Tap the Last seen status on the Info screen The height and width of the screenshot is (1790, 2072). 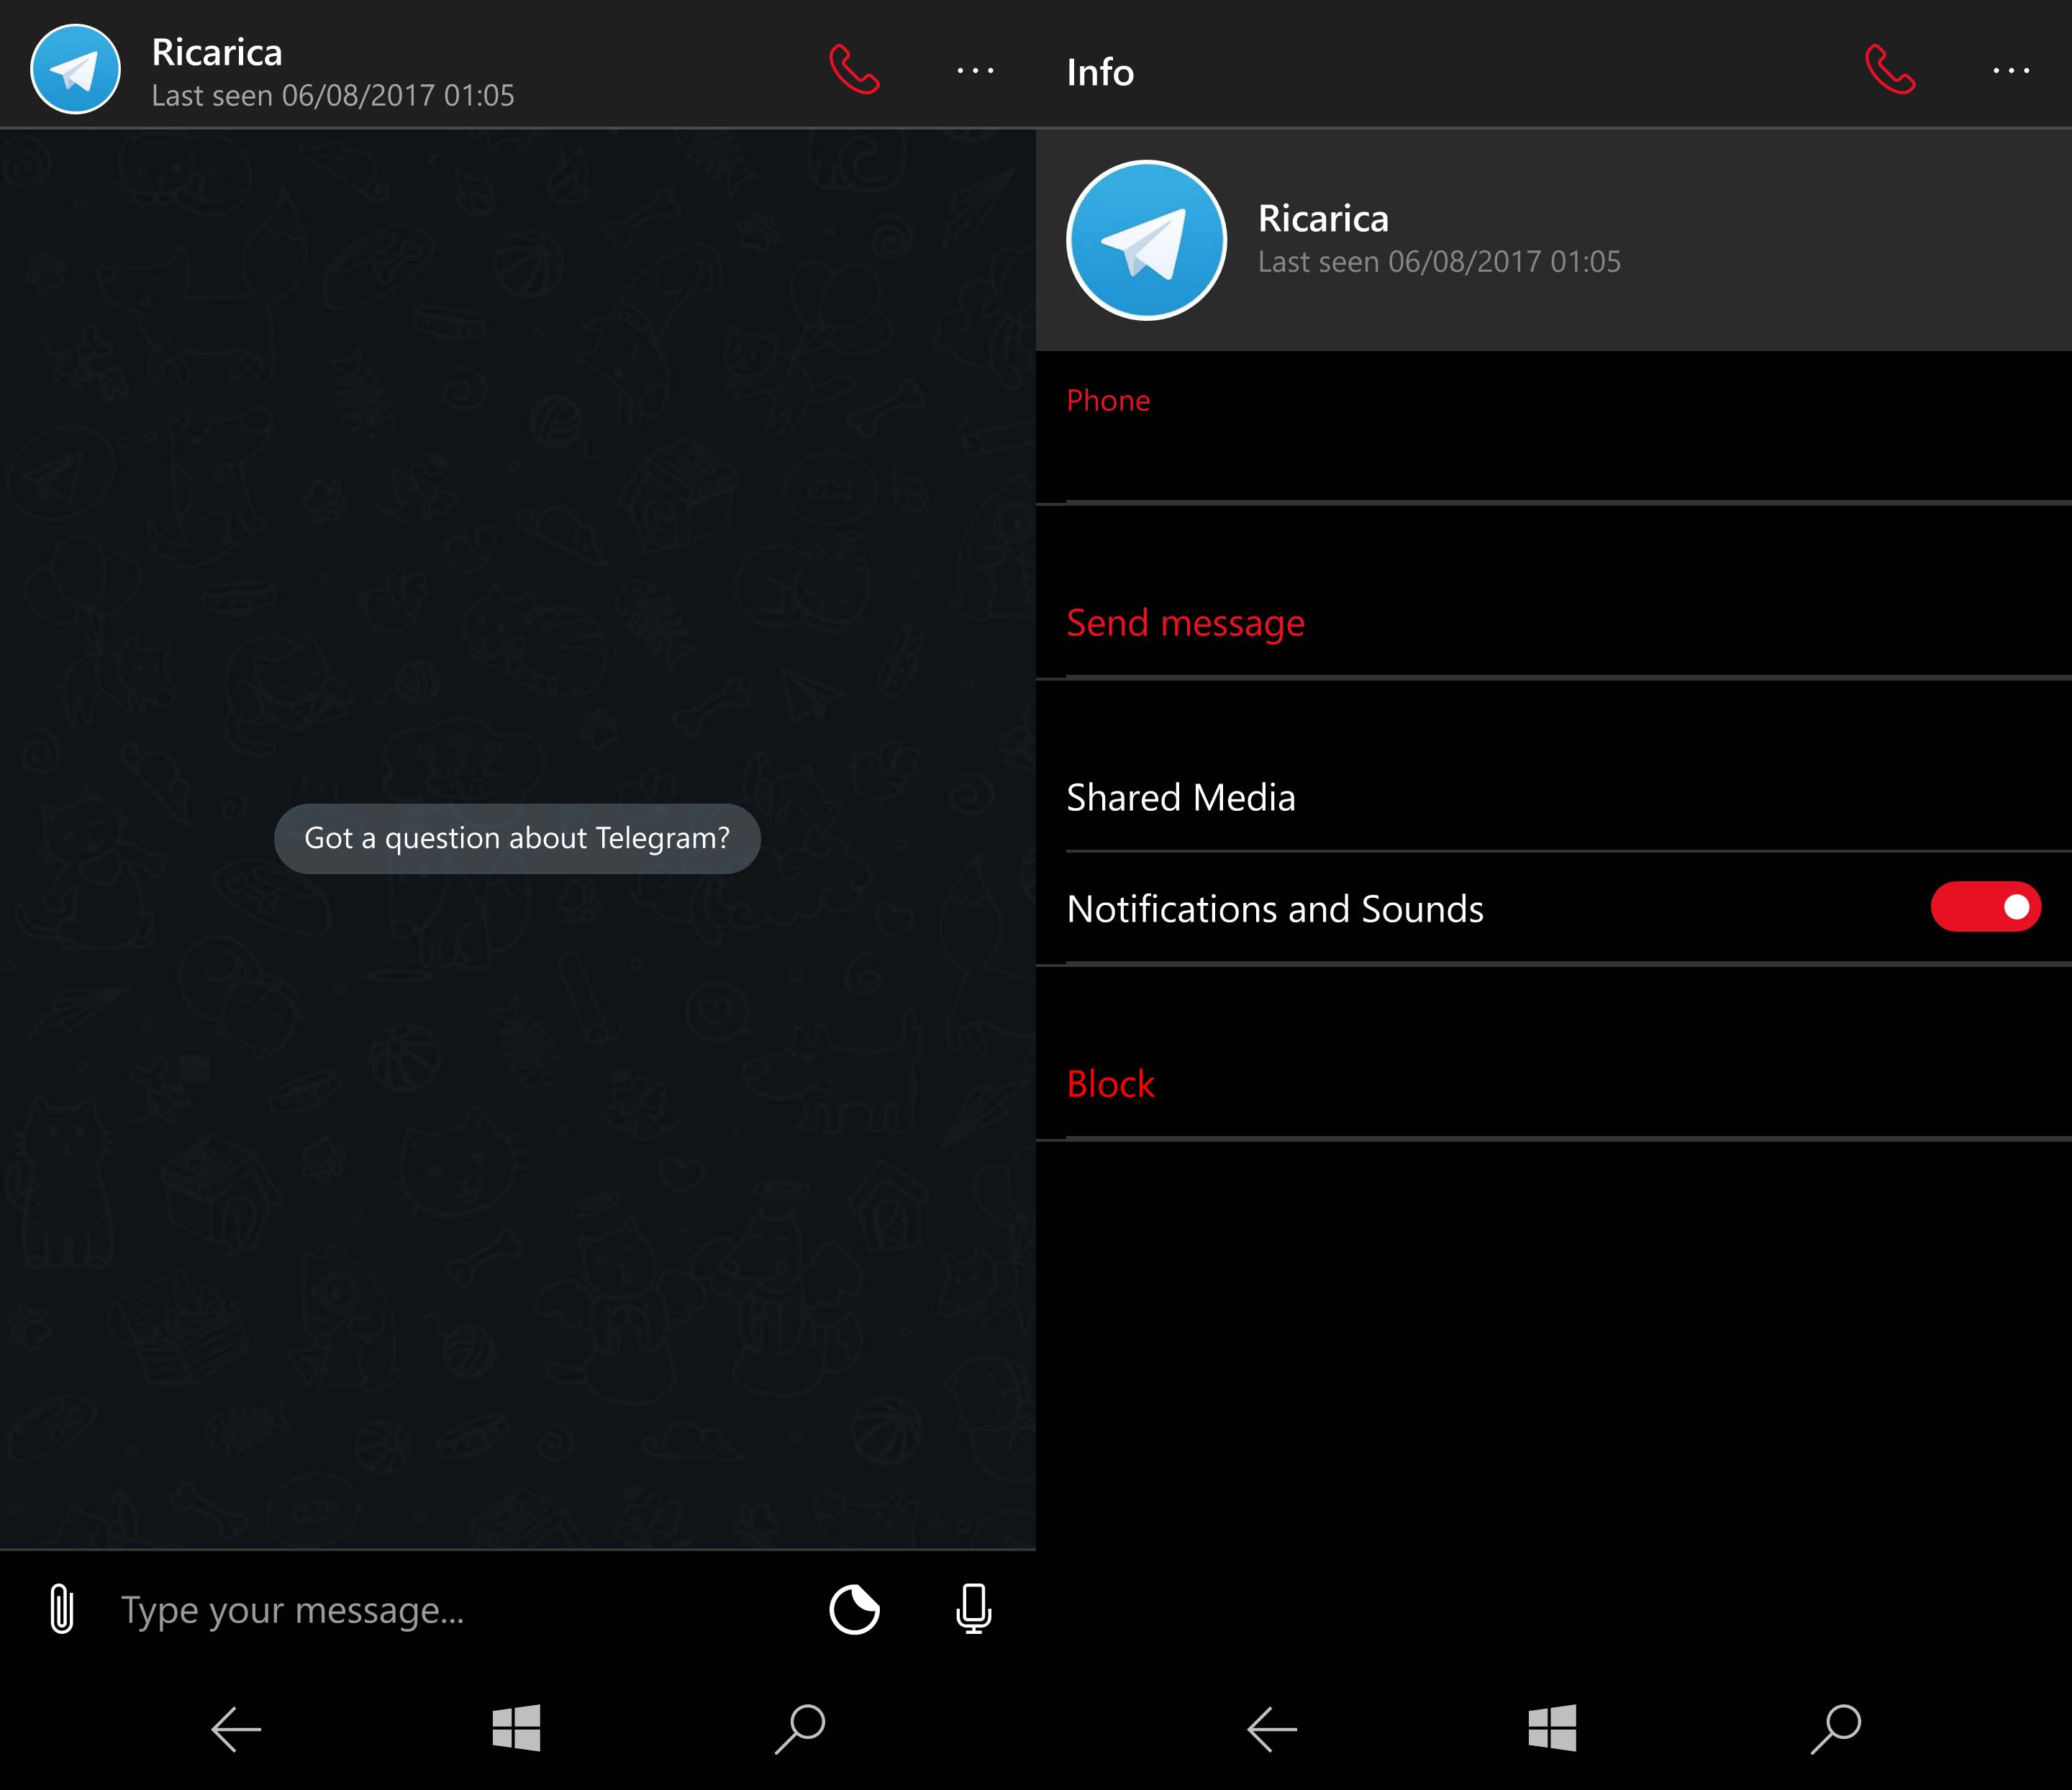tap(1439, 262)
